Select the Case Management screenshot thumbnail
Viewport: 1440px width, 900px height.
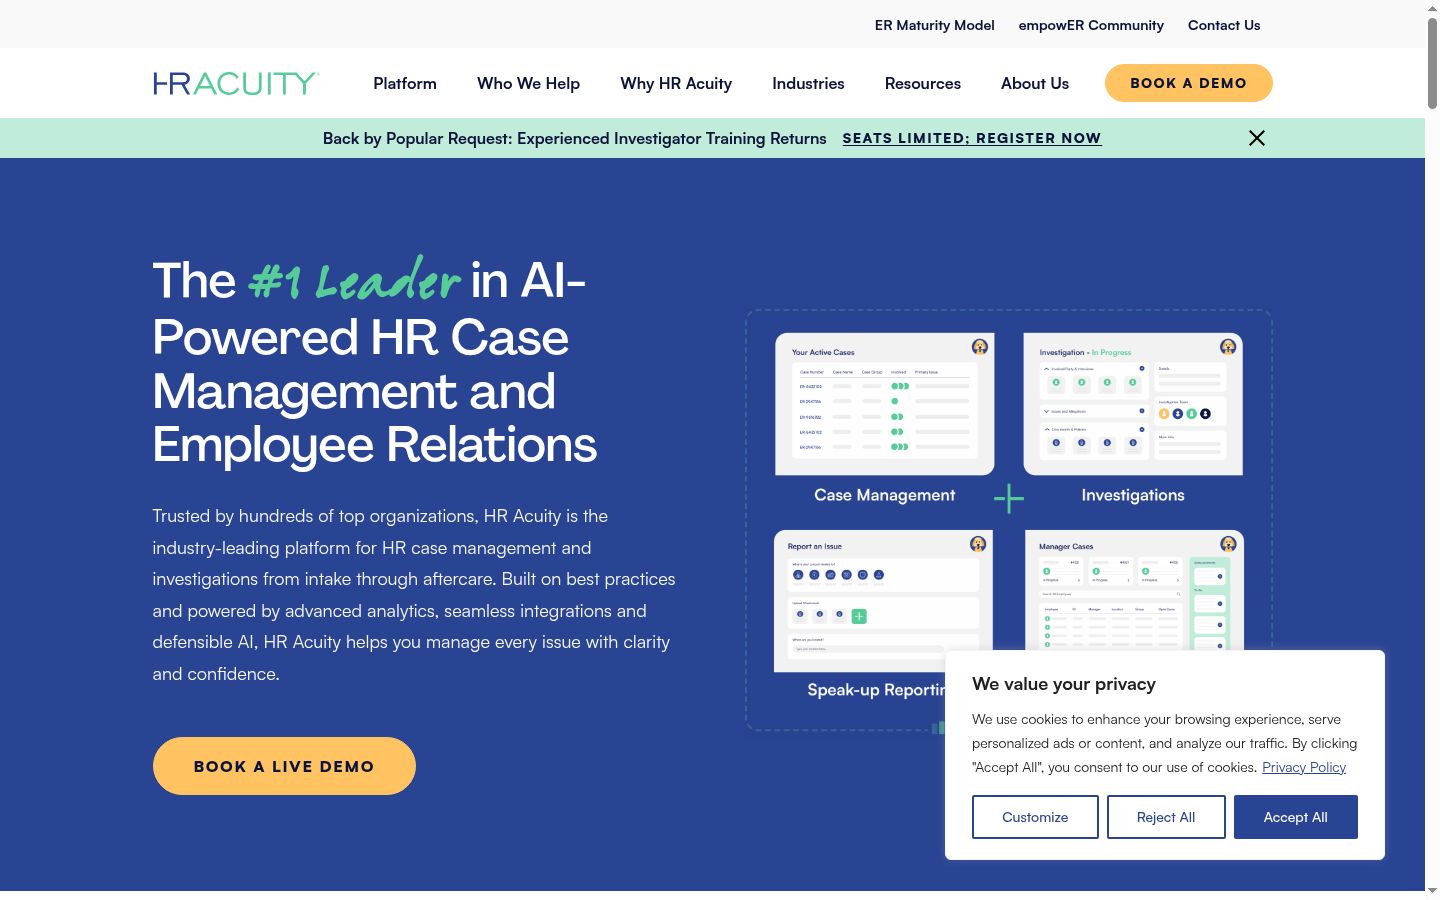[885, 404]
